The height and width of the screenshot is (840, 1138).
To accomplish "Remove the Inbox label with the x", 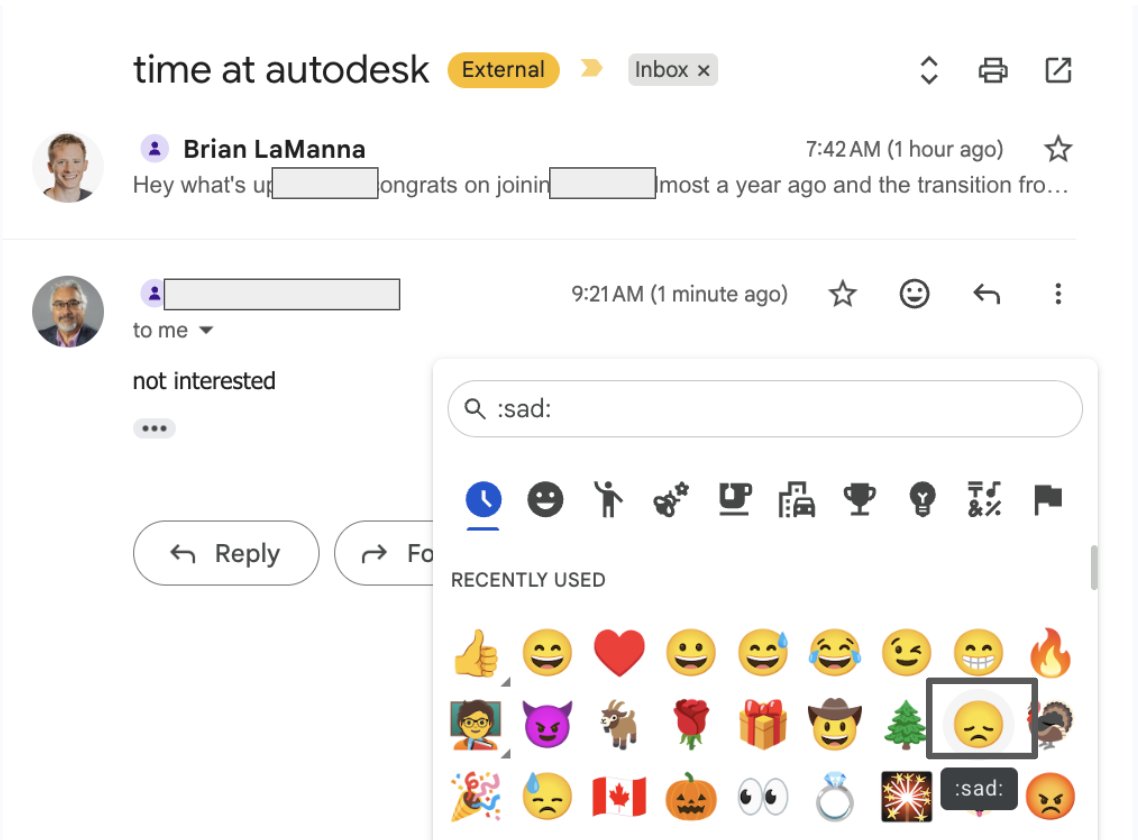I will point(703,70).
